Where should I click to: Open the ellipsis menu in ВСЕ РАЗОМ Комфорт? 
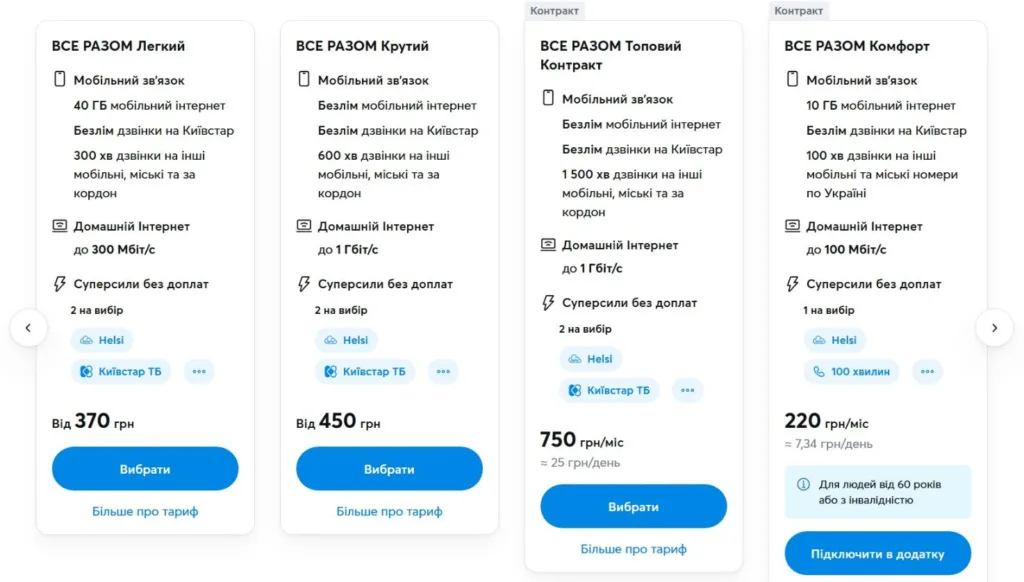click(x=927, y=371)
